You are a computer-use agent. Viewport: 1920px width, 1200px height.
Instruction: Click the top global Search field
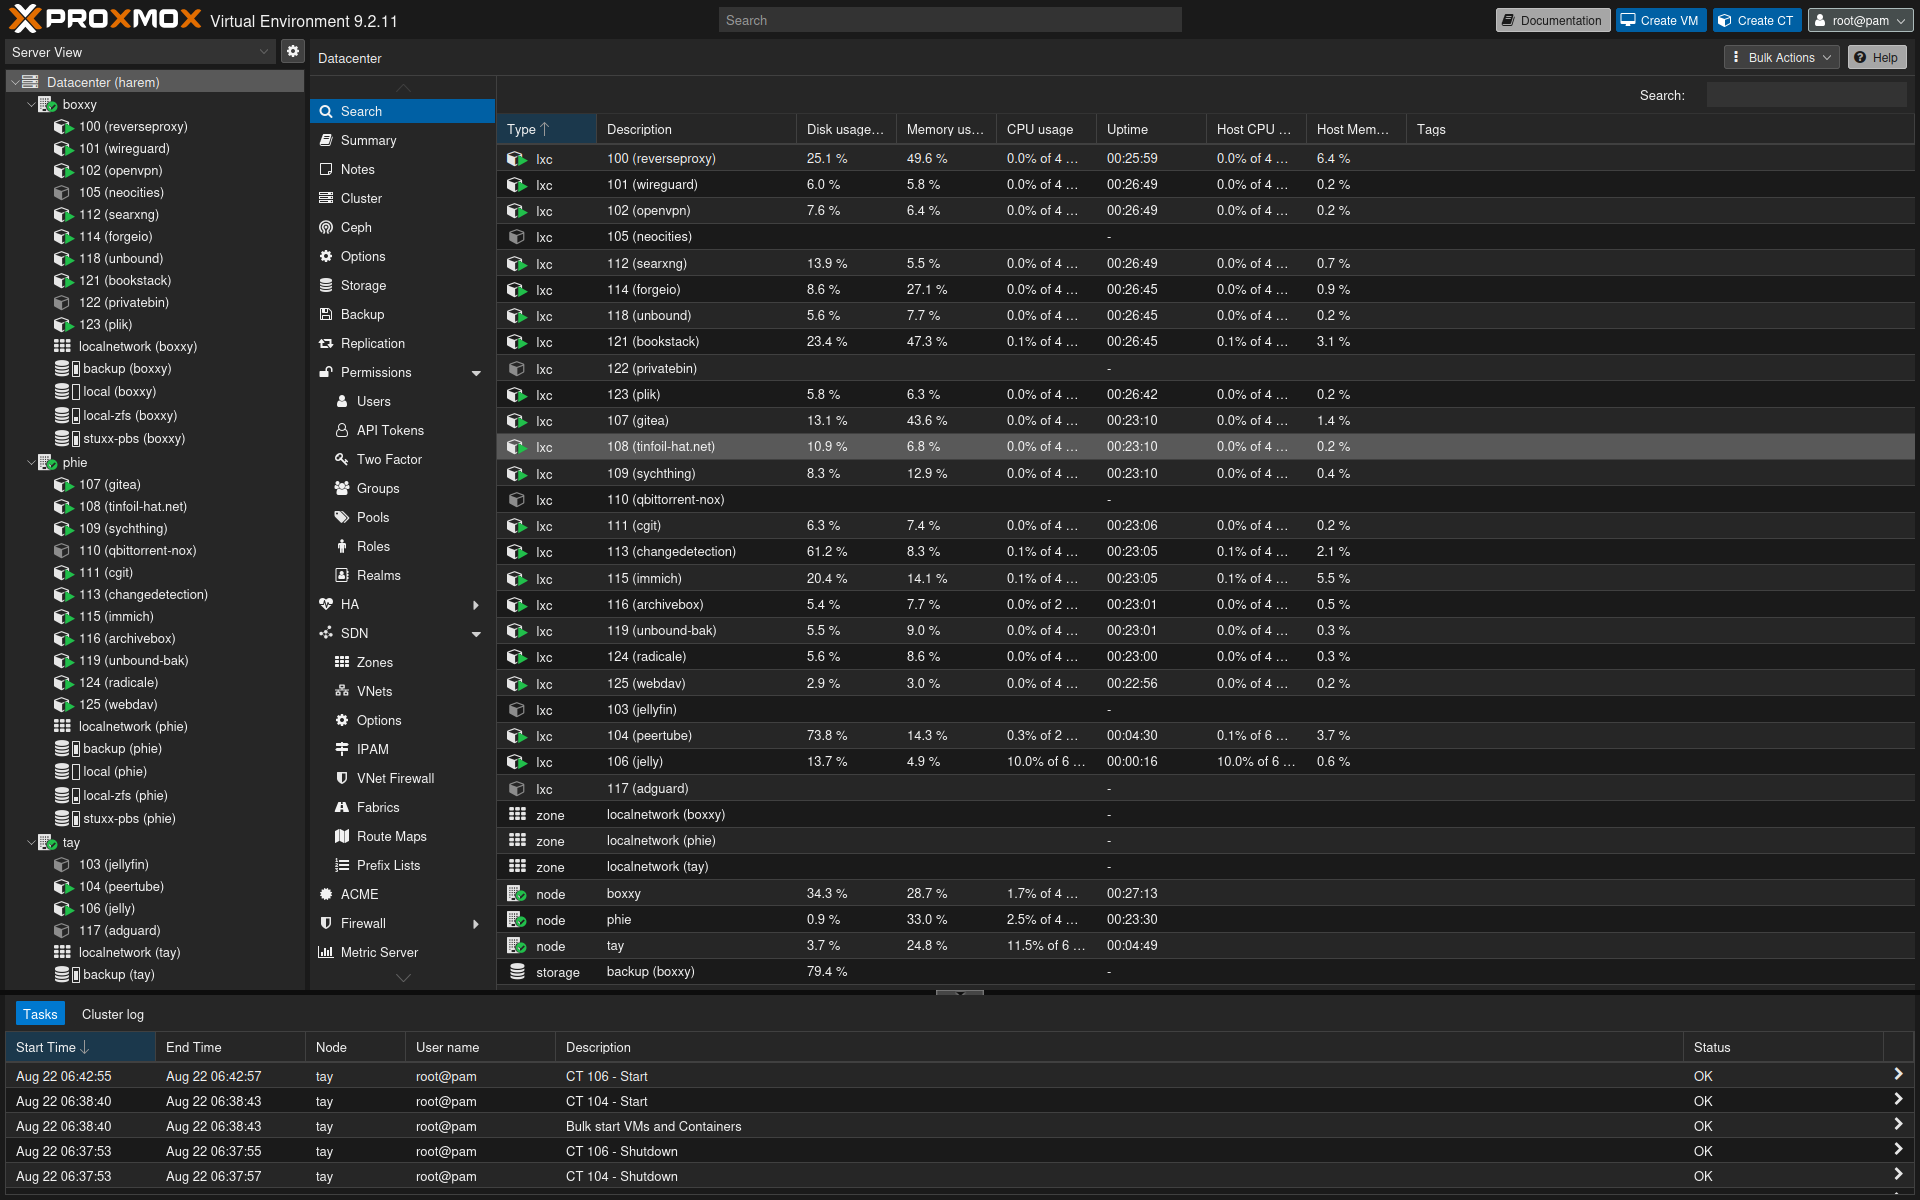tap(950, 20)
